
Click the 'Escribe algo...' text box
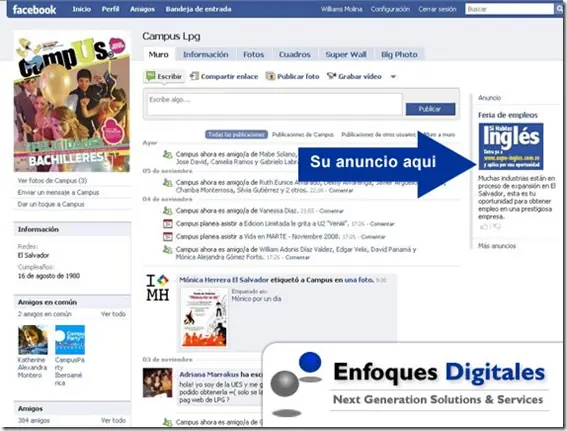click(274, 104)
